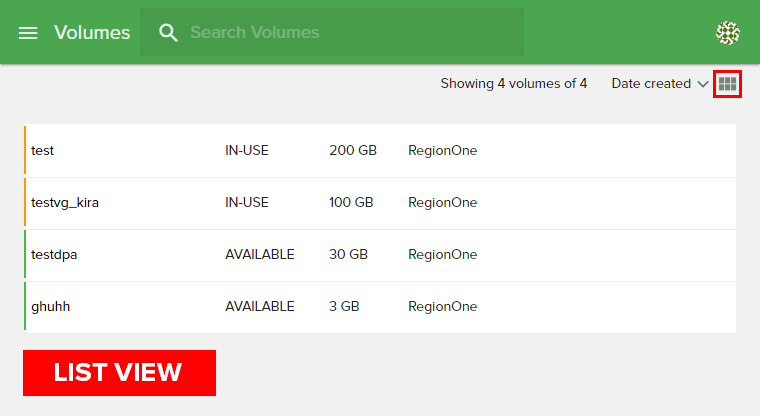Click IN-USE status of test volume

247,151
